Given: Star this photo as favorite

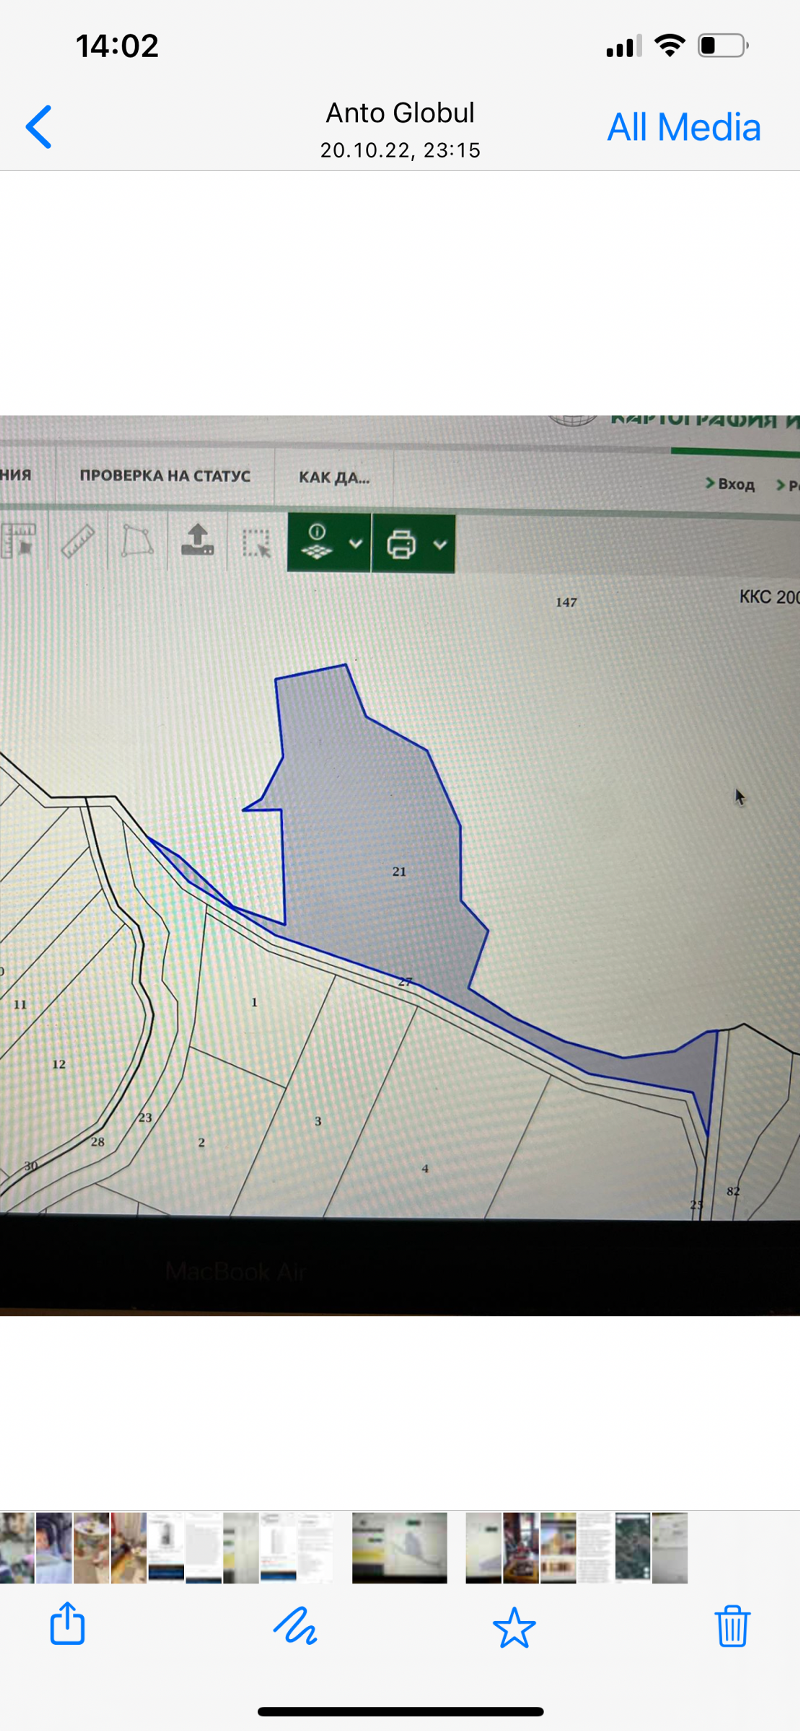Looking at the screenshot, I should point(514,1627).
